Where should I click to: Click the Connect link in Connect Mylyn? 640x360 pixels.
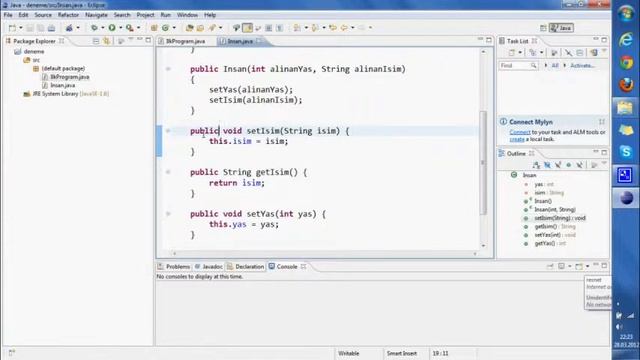(520, 132)
